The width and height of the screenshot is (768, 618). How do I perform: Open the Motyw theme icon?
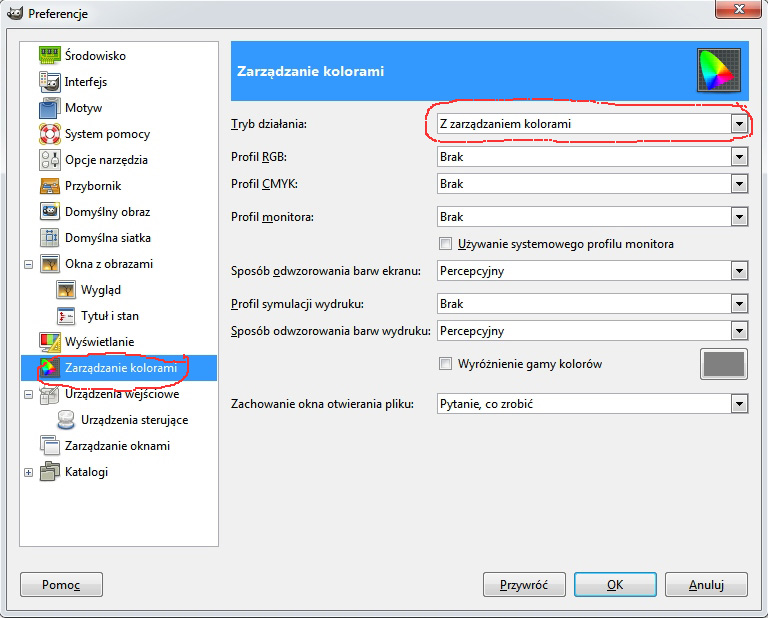point(50,108)
